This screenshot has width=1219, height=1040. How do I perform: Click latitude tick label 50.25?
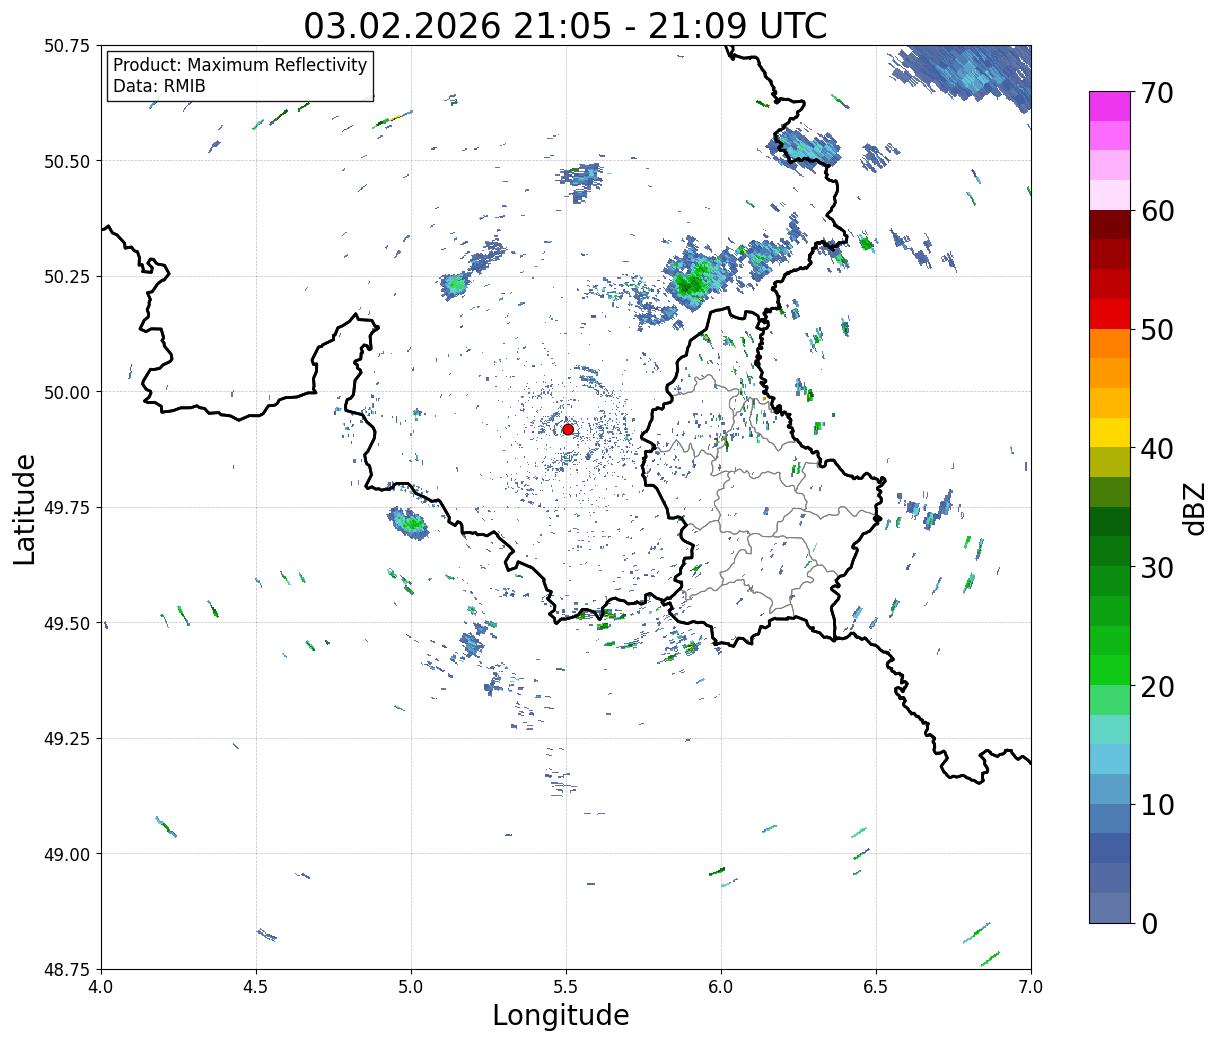pyautogui.click(x=67, y=276)
